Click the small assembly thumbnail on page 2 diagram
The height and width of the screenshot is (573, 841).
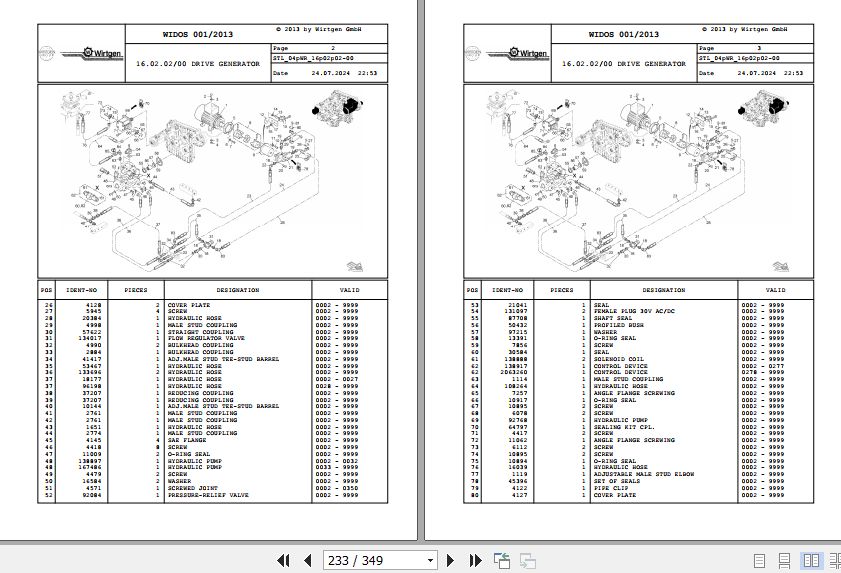click(338, 106)
